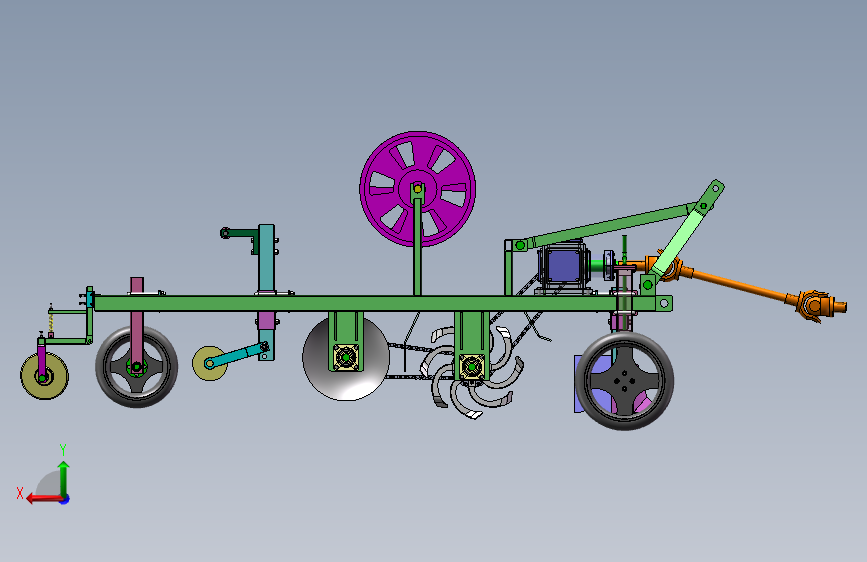
Task: Select the cyan arm holding the olive wheel
Action: coord(237,355)
